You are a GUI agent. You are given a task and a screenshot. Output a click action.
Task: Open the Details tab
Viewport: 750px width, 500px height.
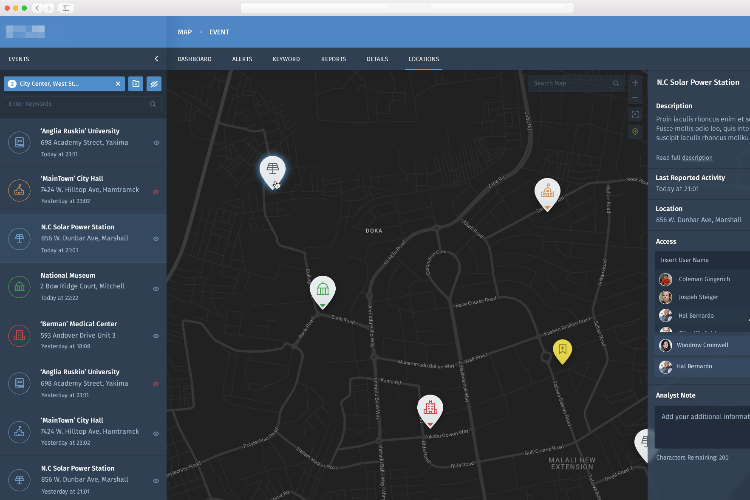coord(377,59)
